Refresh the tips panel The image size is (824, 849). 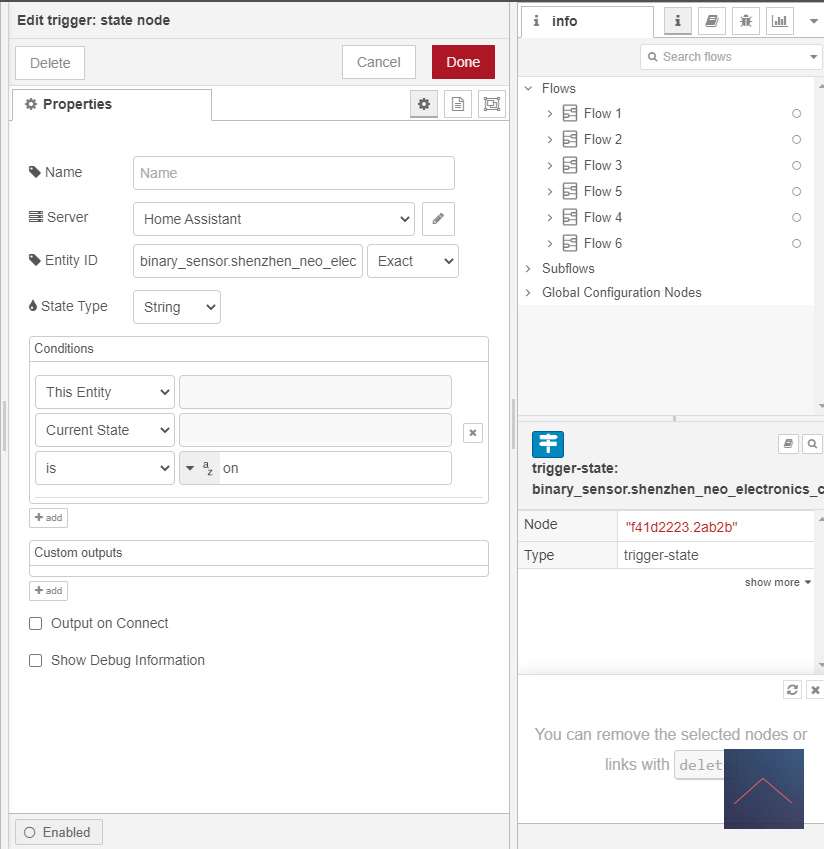tap(792, 690)
